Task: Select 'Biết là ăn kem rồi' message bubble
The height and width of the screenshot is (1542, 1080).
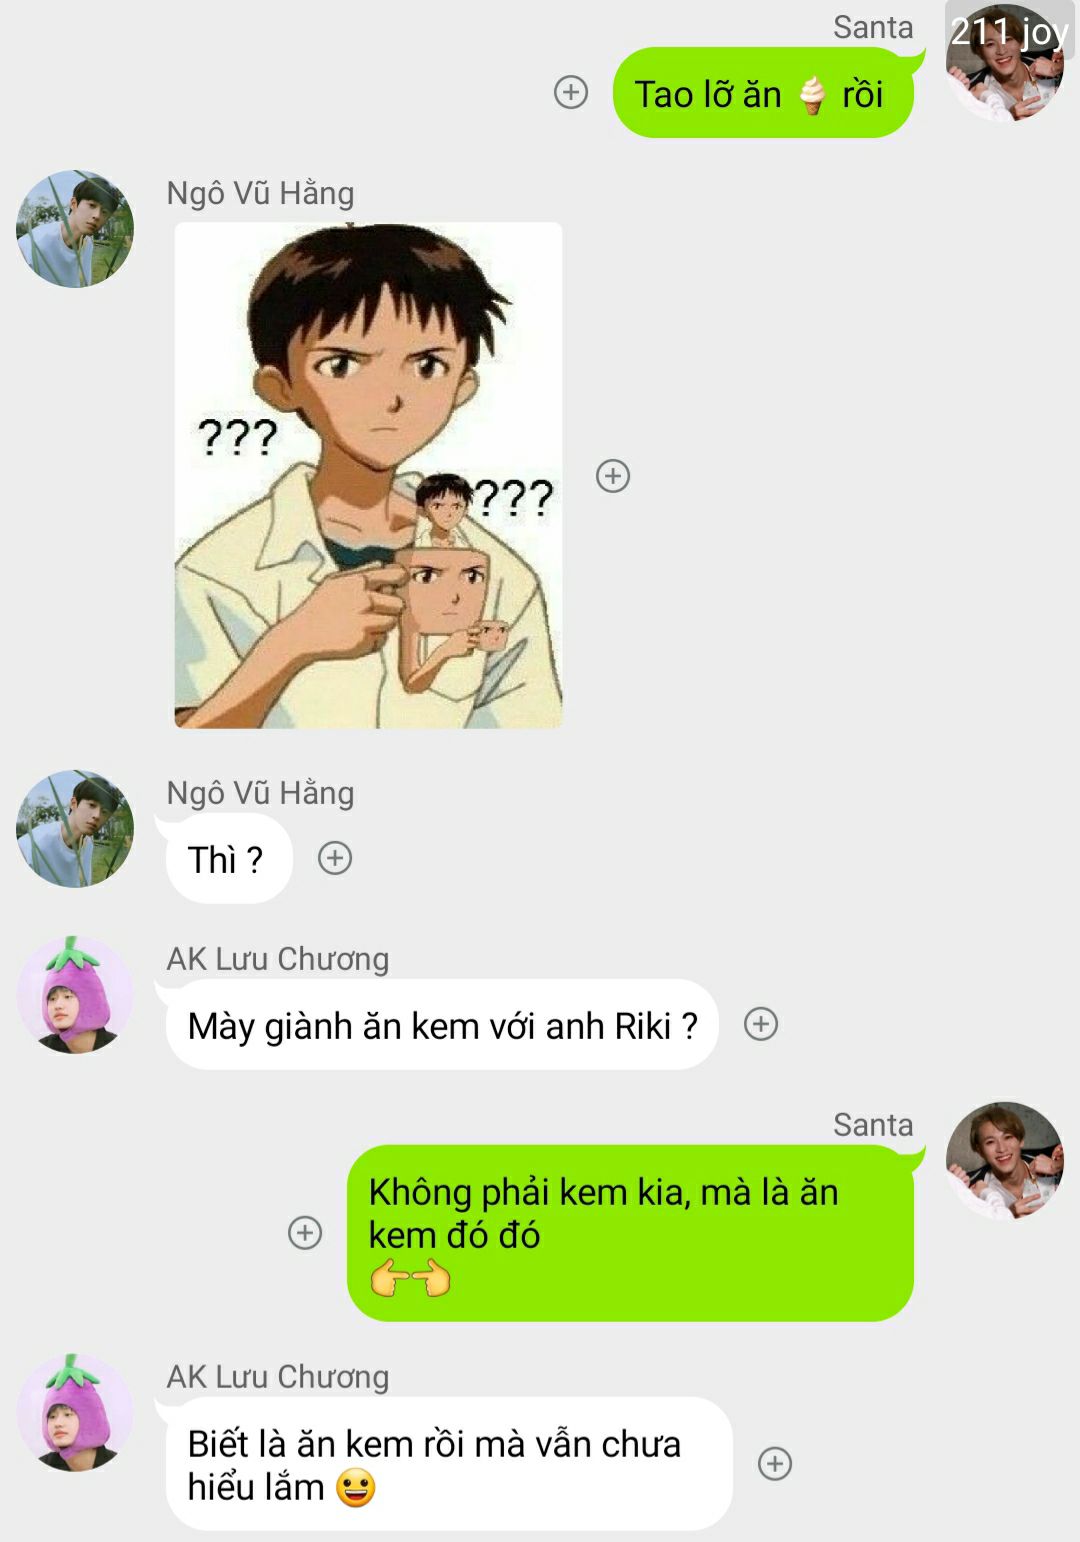Action: pos(449,1464)
